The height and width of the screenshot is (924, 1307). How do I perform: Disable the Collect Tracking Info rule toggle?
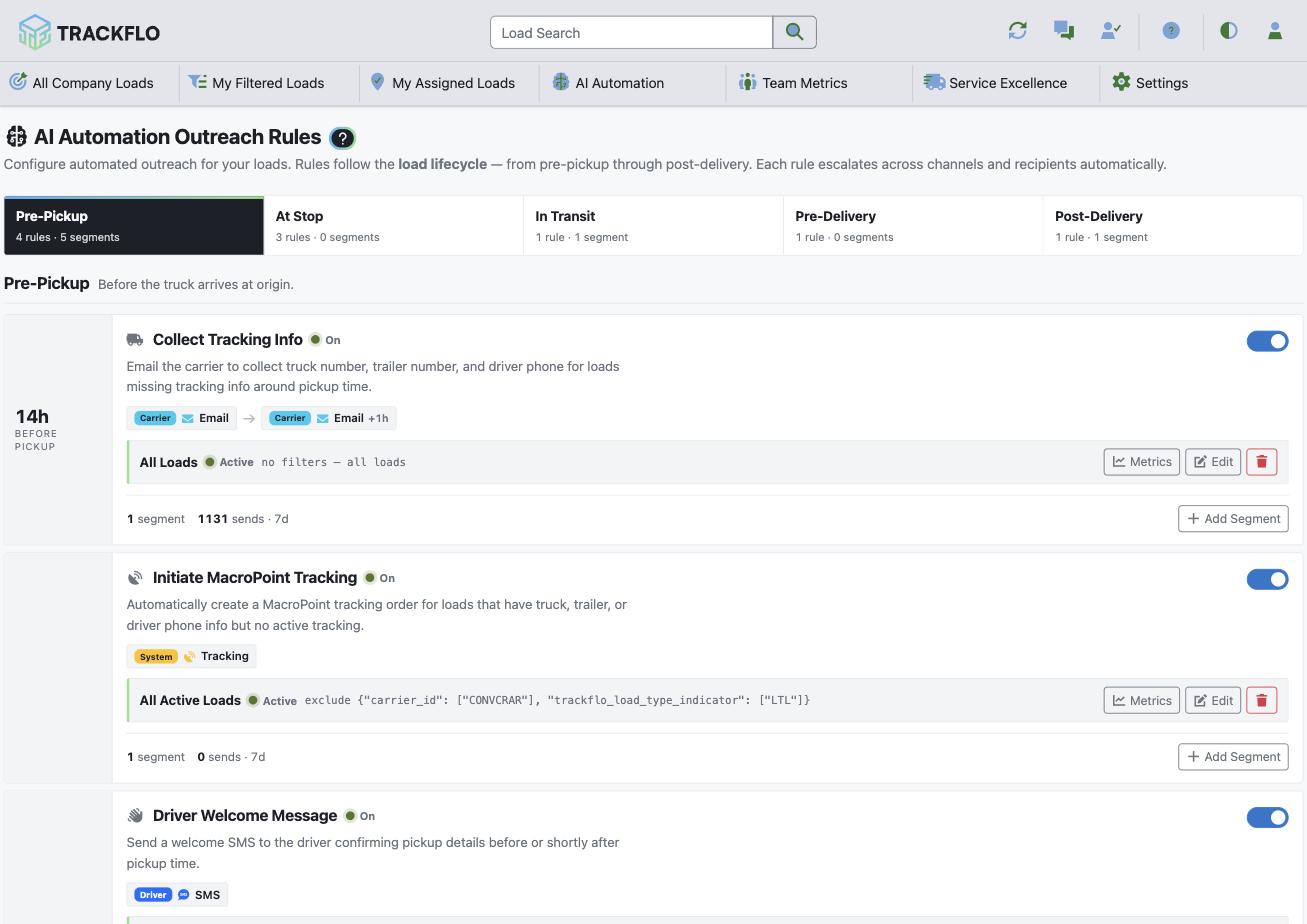point(1267,341)
